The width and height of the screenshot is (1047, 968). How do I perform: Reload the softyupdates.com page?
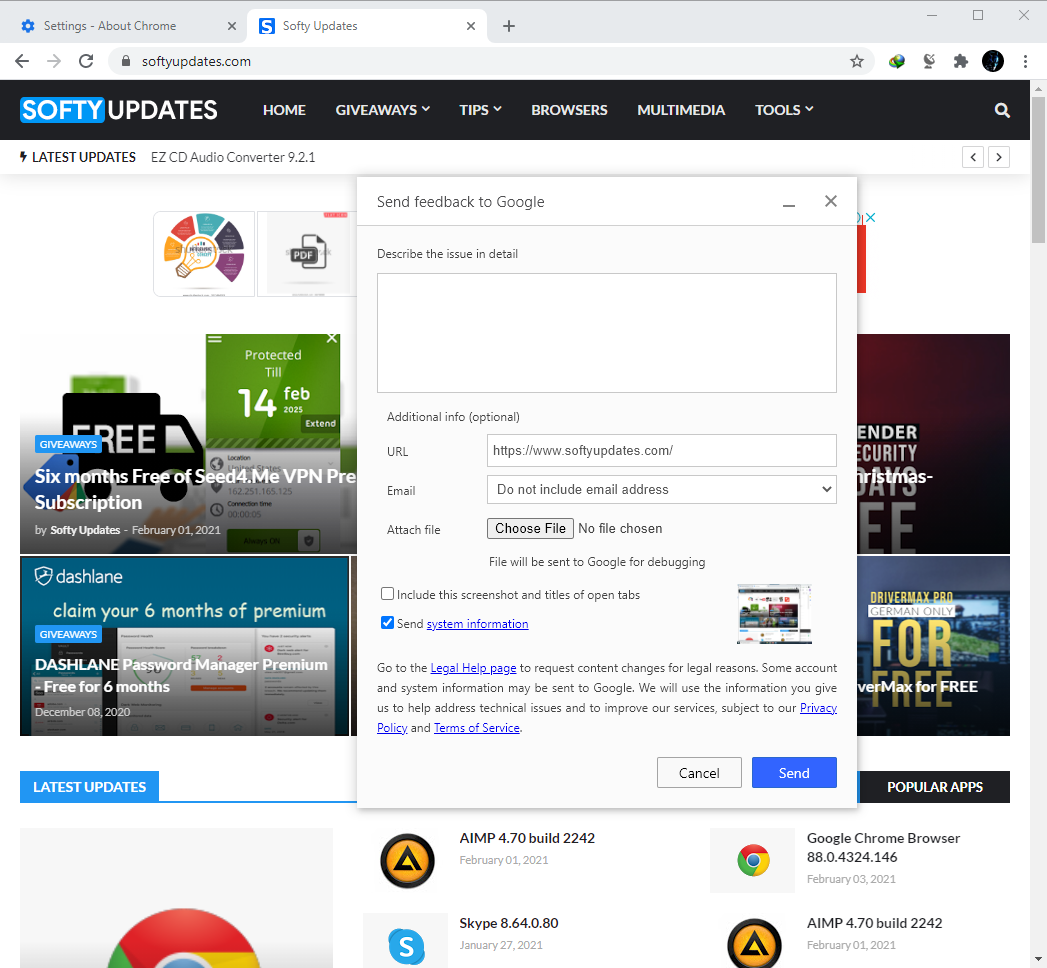coord(86,61)
